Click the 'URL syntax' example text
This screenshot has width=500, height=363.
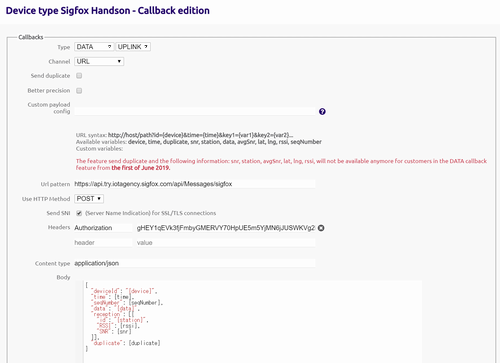(185, 135)
